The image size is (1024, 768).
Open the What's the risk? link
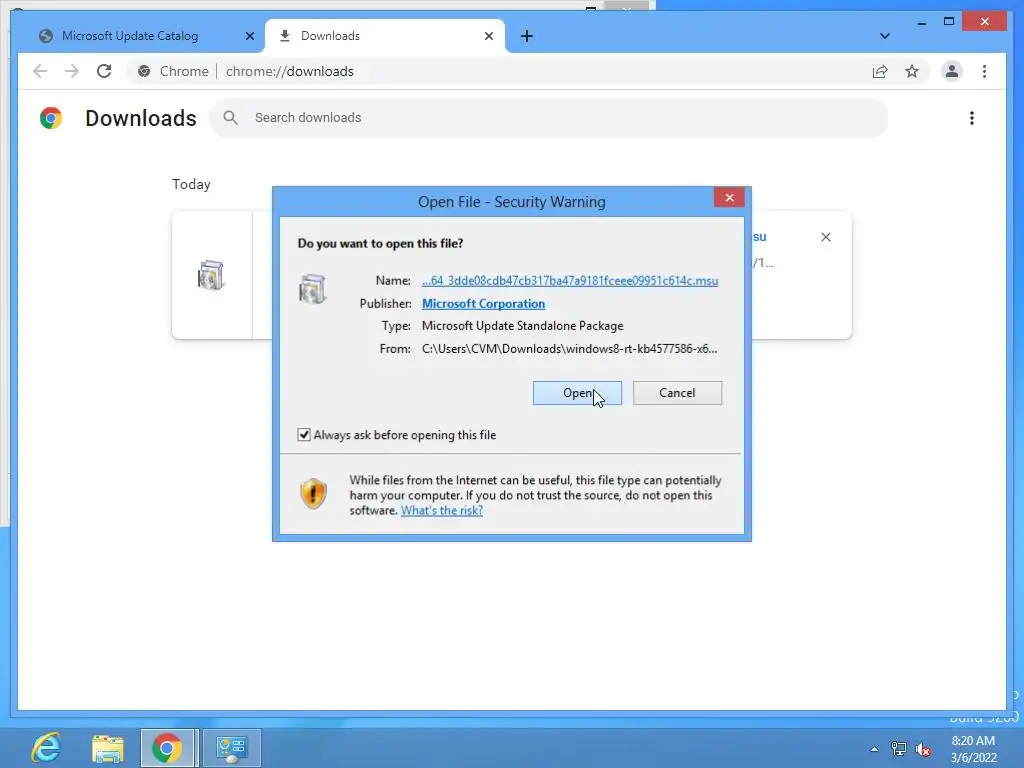coord(441,511)
